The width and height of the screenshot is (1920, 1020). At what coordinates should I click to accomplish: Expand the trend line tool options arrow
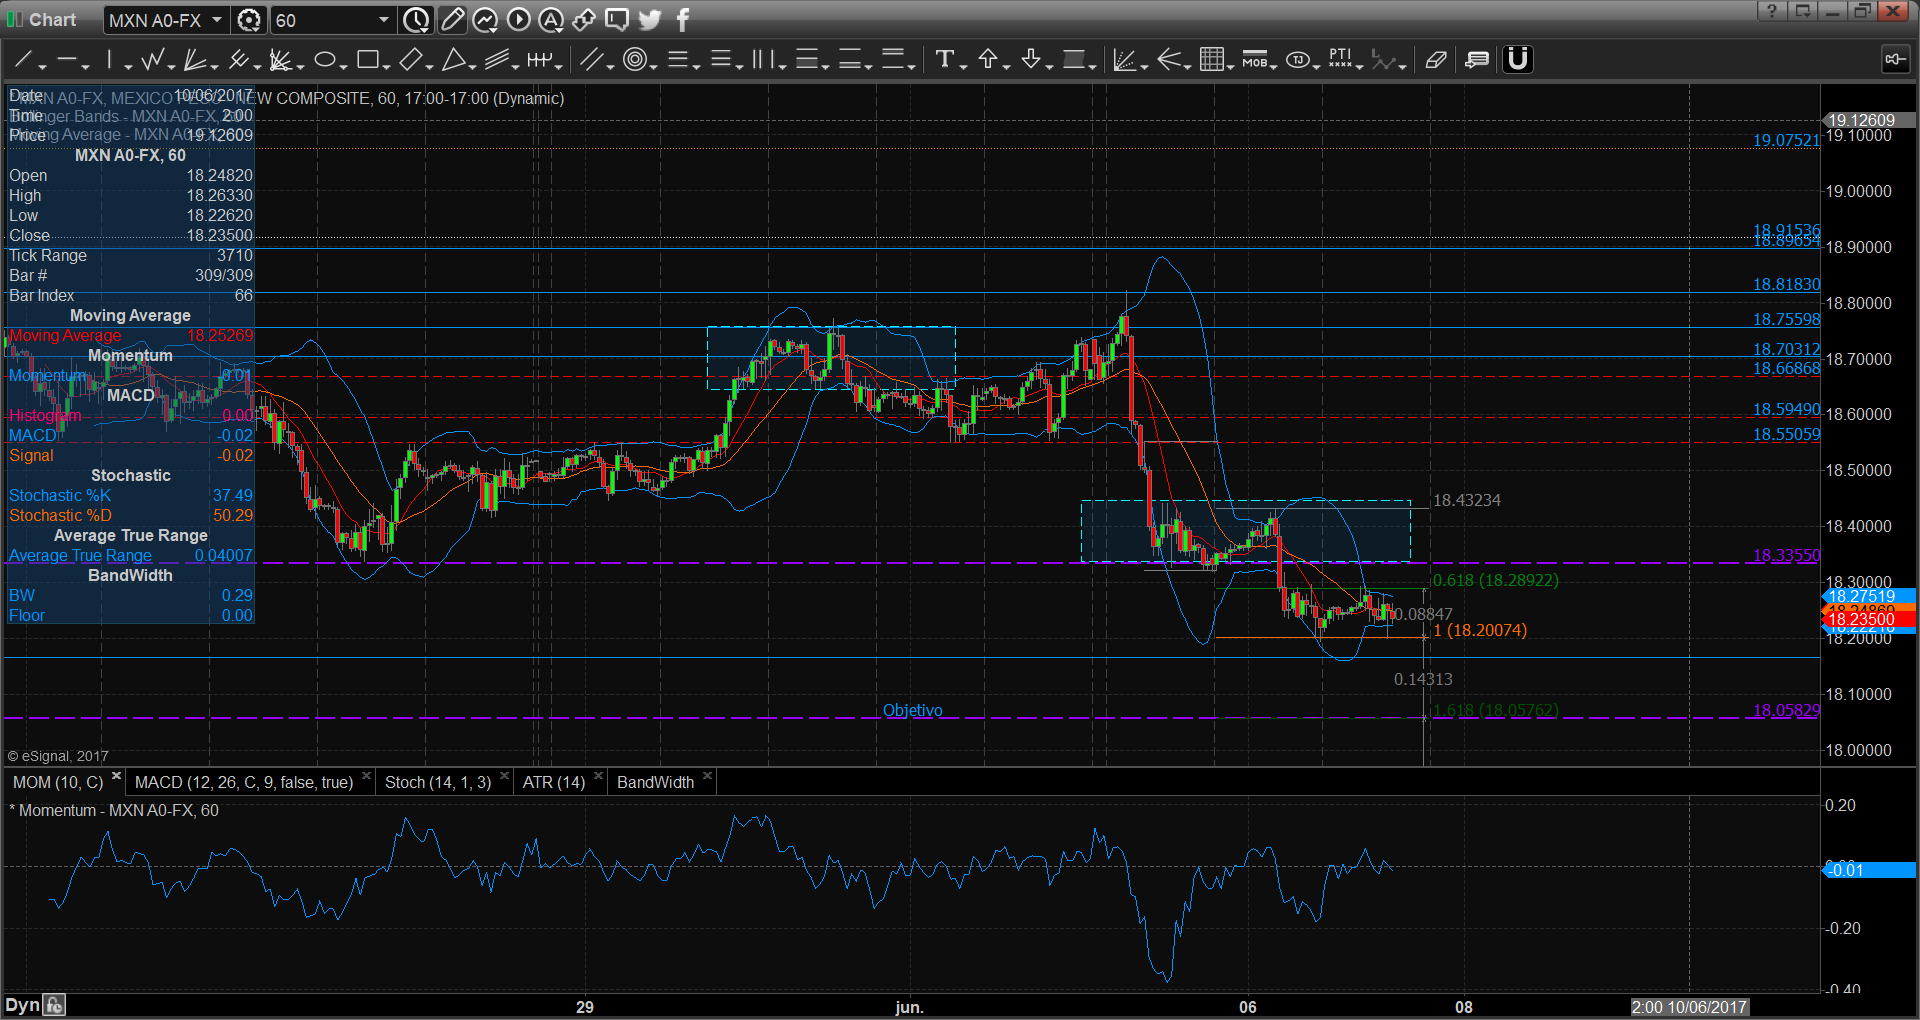coord(43,66)
